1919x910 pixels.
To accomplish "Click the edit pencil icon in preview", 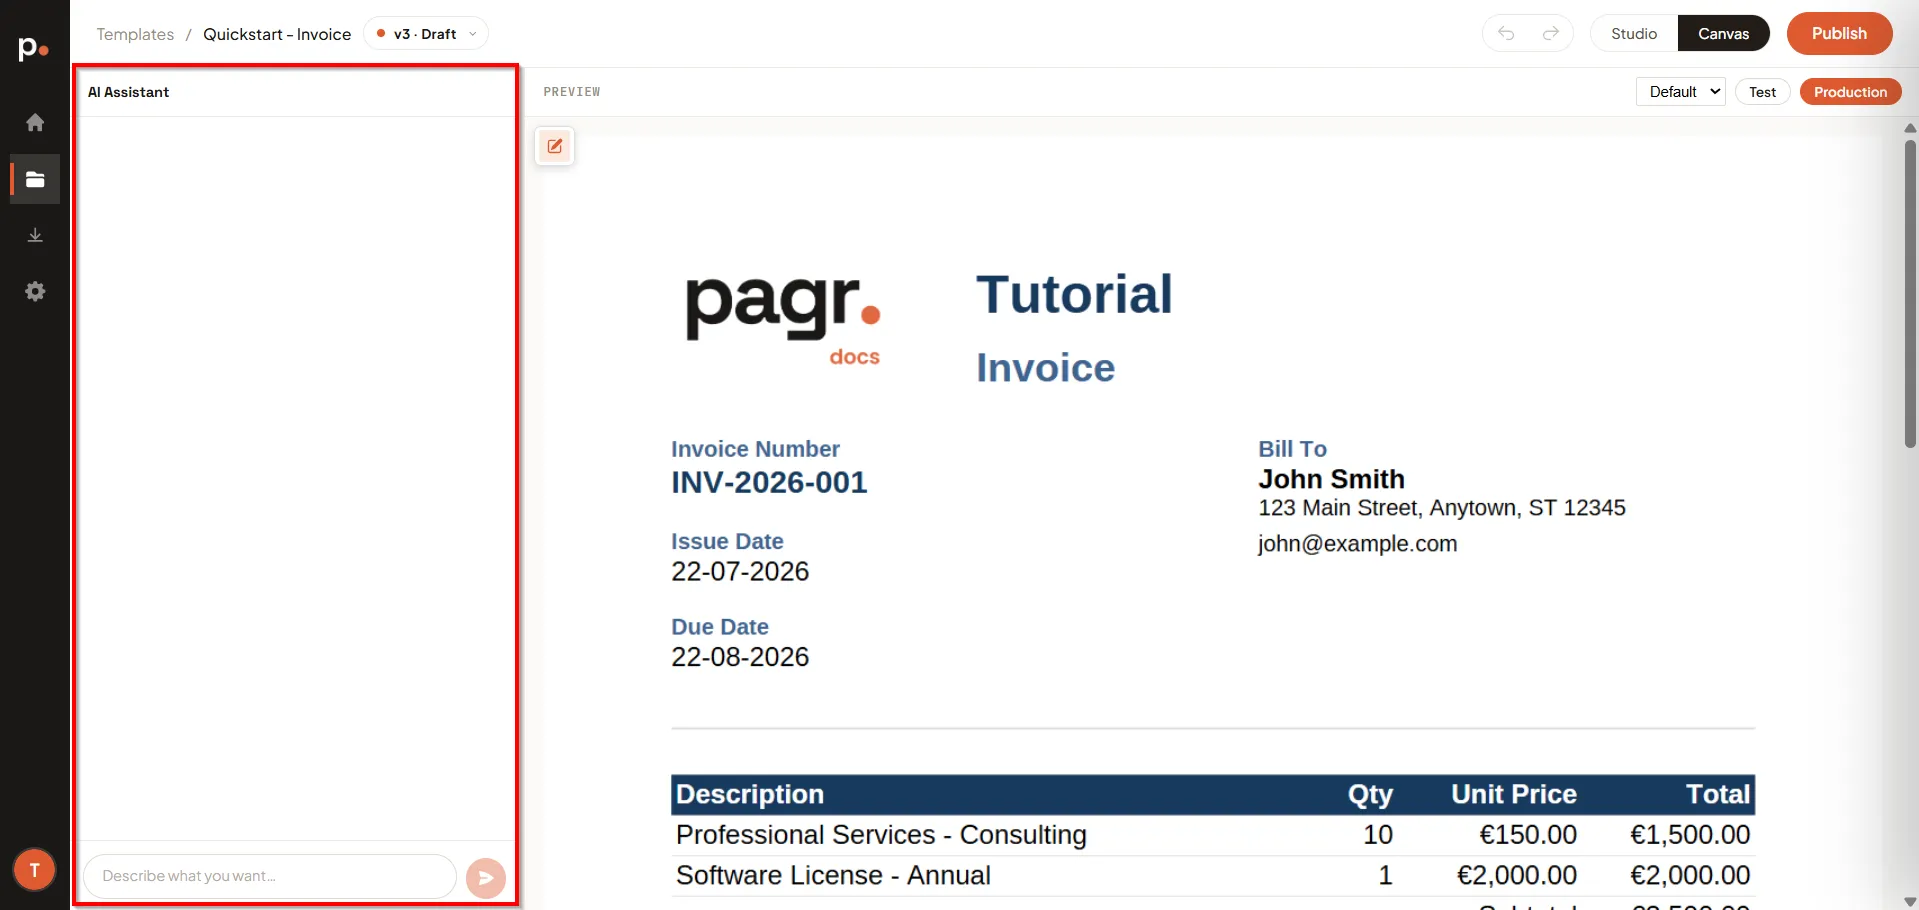I will (555, 146).
